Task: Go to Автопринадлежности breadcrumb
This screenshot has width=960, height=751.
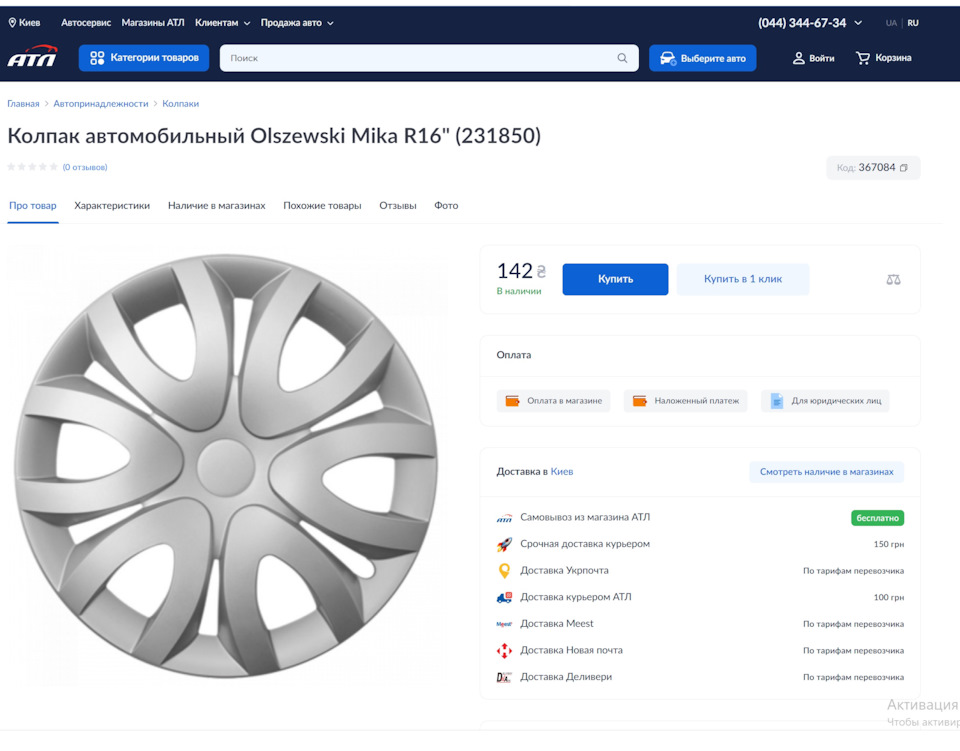Action: (x=100, y=103)
